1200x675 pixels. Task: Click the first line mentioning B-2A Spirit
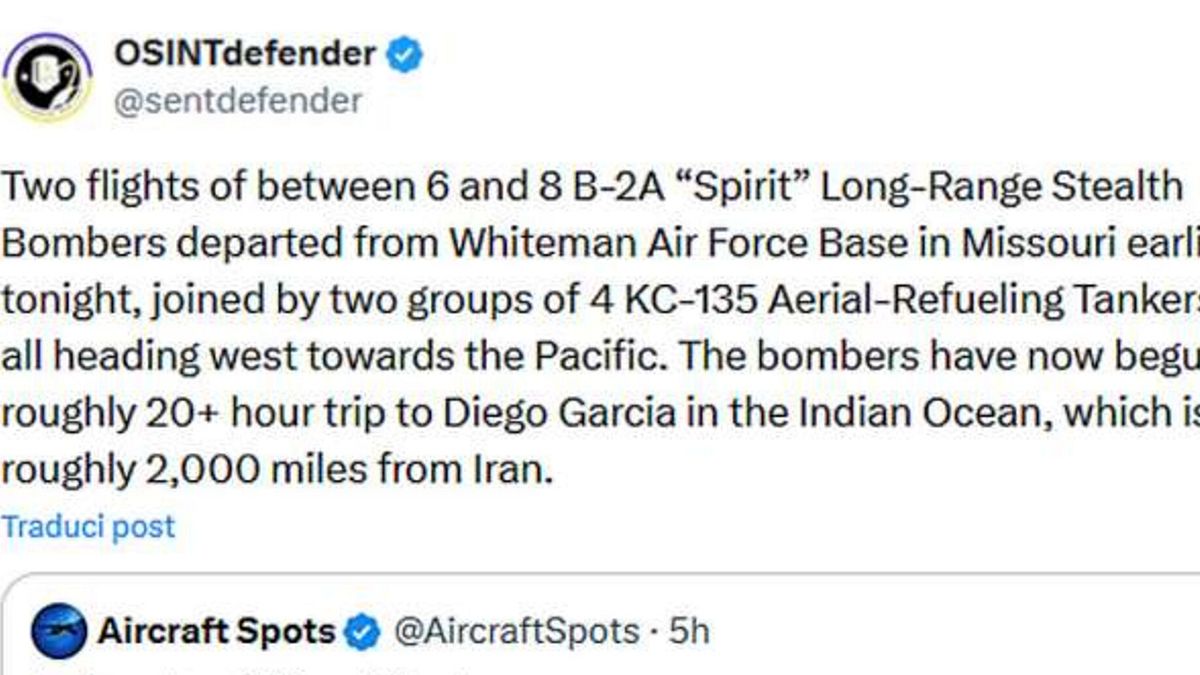coord(593,187)
